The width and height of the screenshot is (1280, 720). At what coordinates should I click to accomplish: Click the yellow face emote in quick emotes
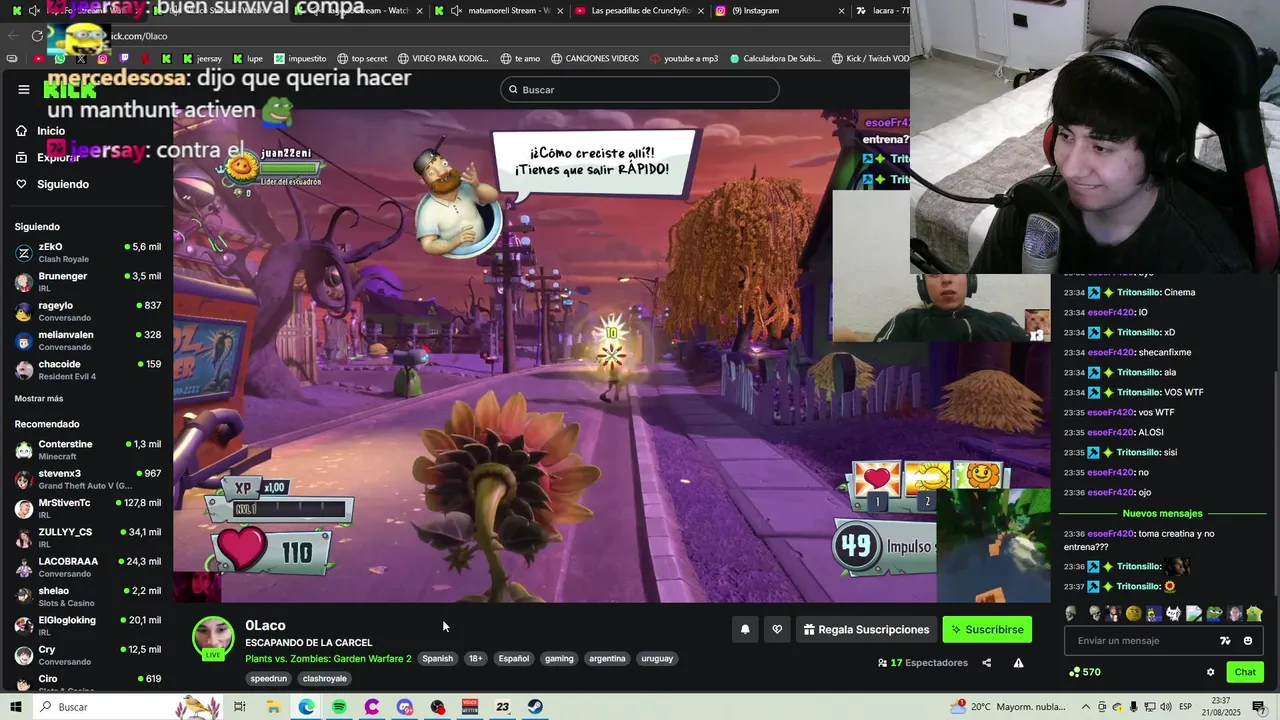(x=1133, y=614)
